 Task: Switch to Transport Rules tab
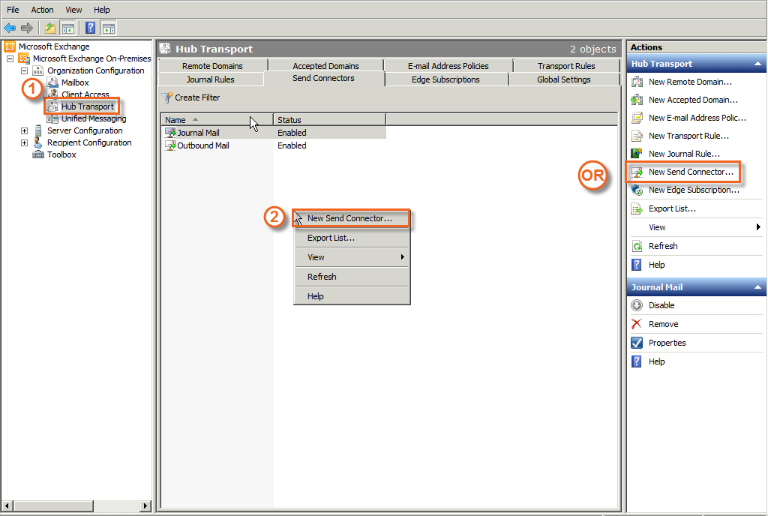pos(566,66)
